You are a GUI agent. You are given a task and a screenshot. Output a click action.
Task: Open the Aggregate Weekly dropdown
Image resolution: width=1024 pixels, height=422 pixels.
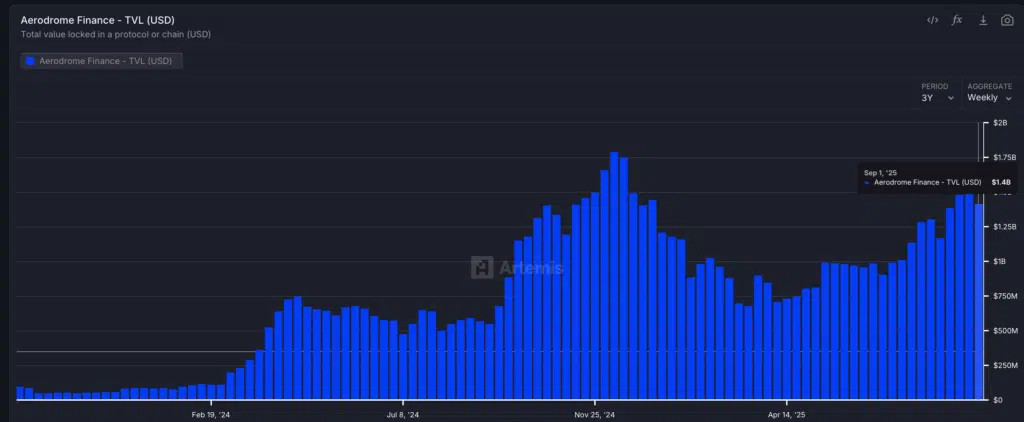989,98
